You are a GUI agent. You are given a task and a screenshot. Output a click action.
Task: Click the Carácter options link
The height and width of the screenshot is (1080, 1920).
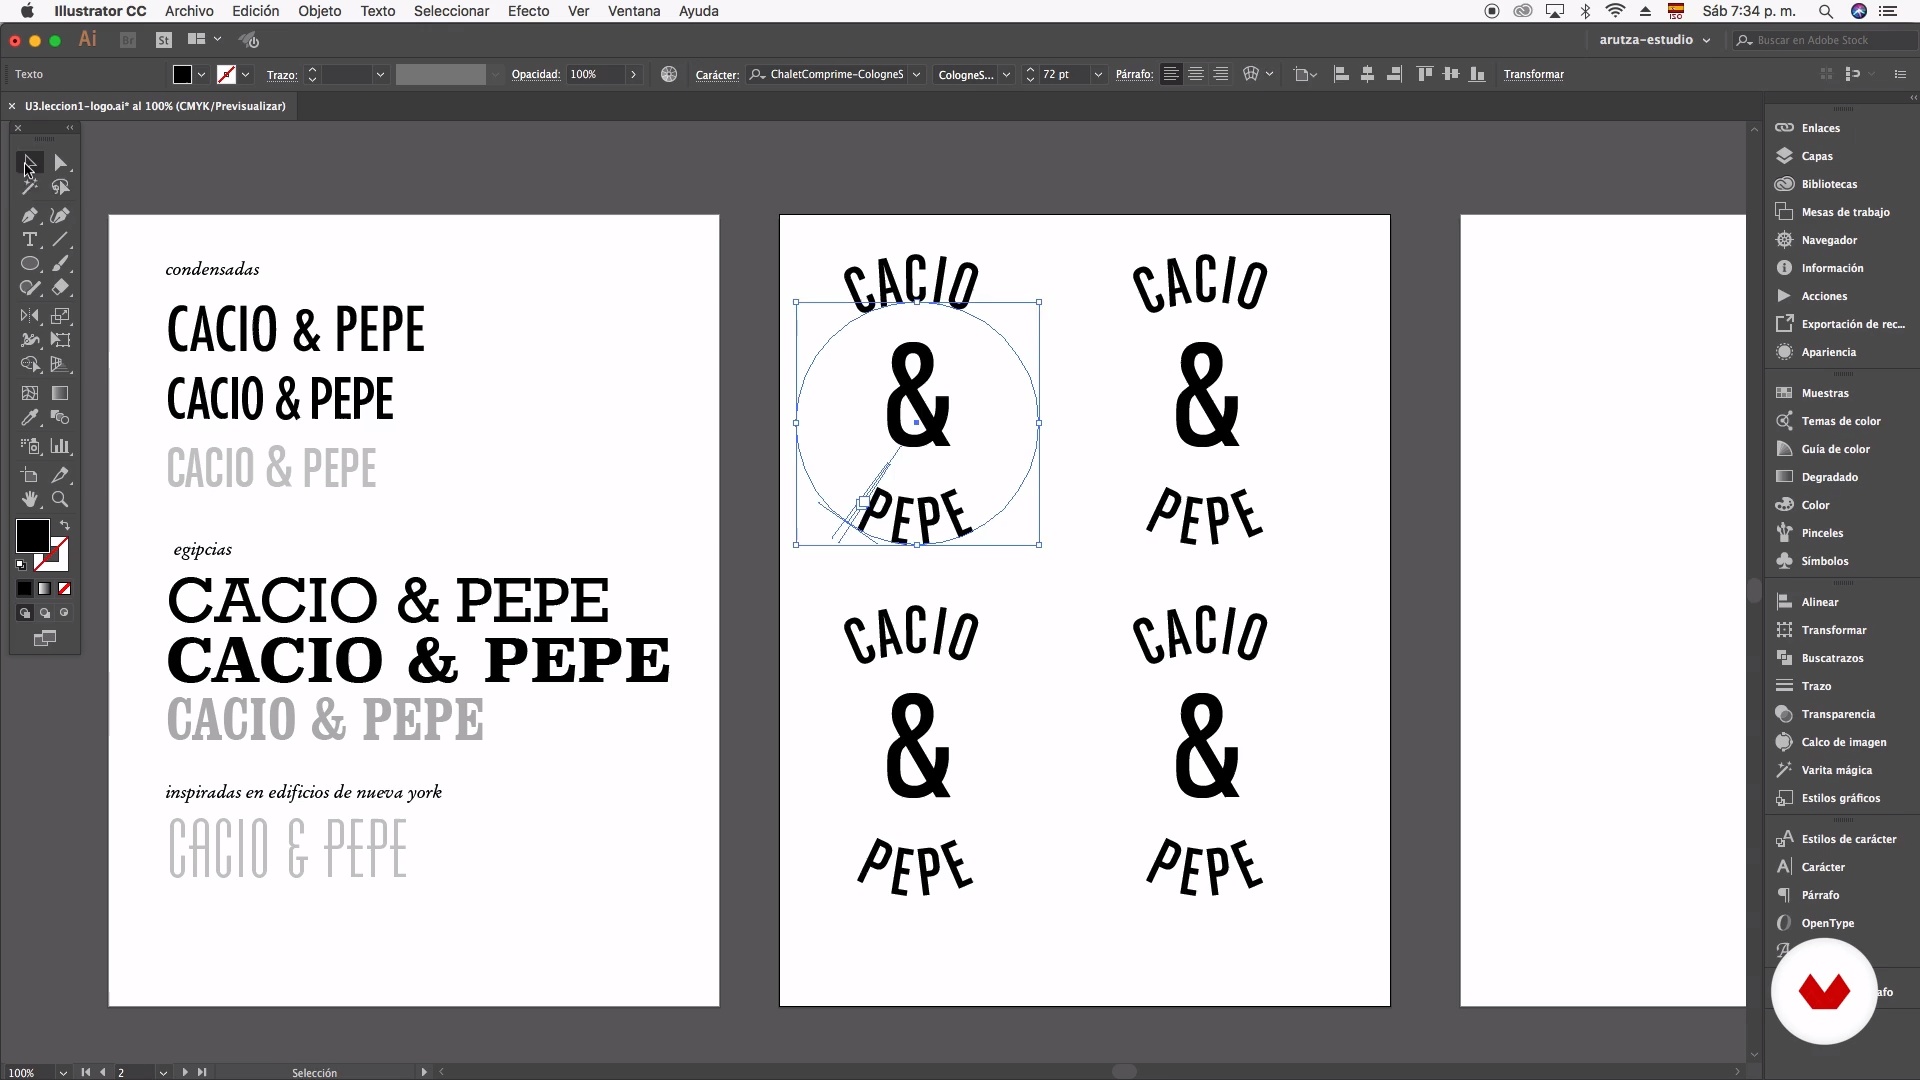pyautogui.click(x=717, y=75)
